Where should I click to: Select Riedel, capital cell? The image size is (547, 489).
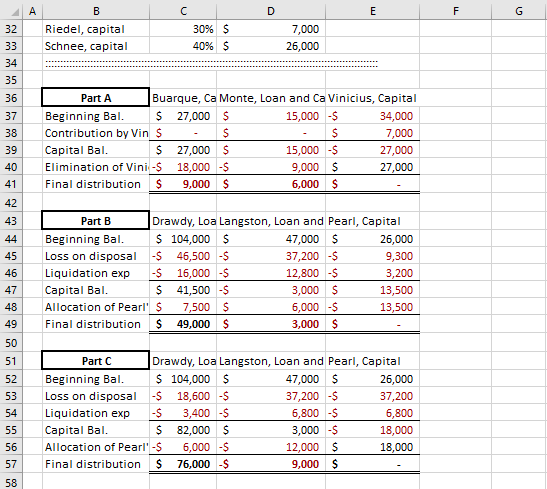(96, 29)
